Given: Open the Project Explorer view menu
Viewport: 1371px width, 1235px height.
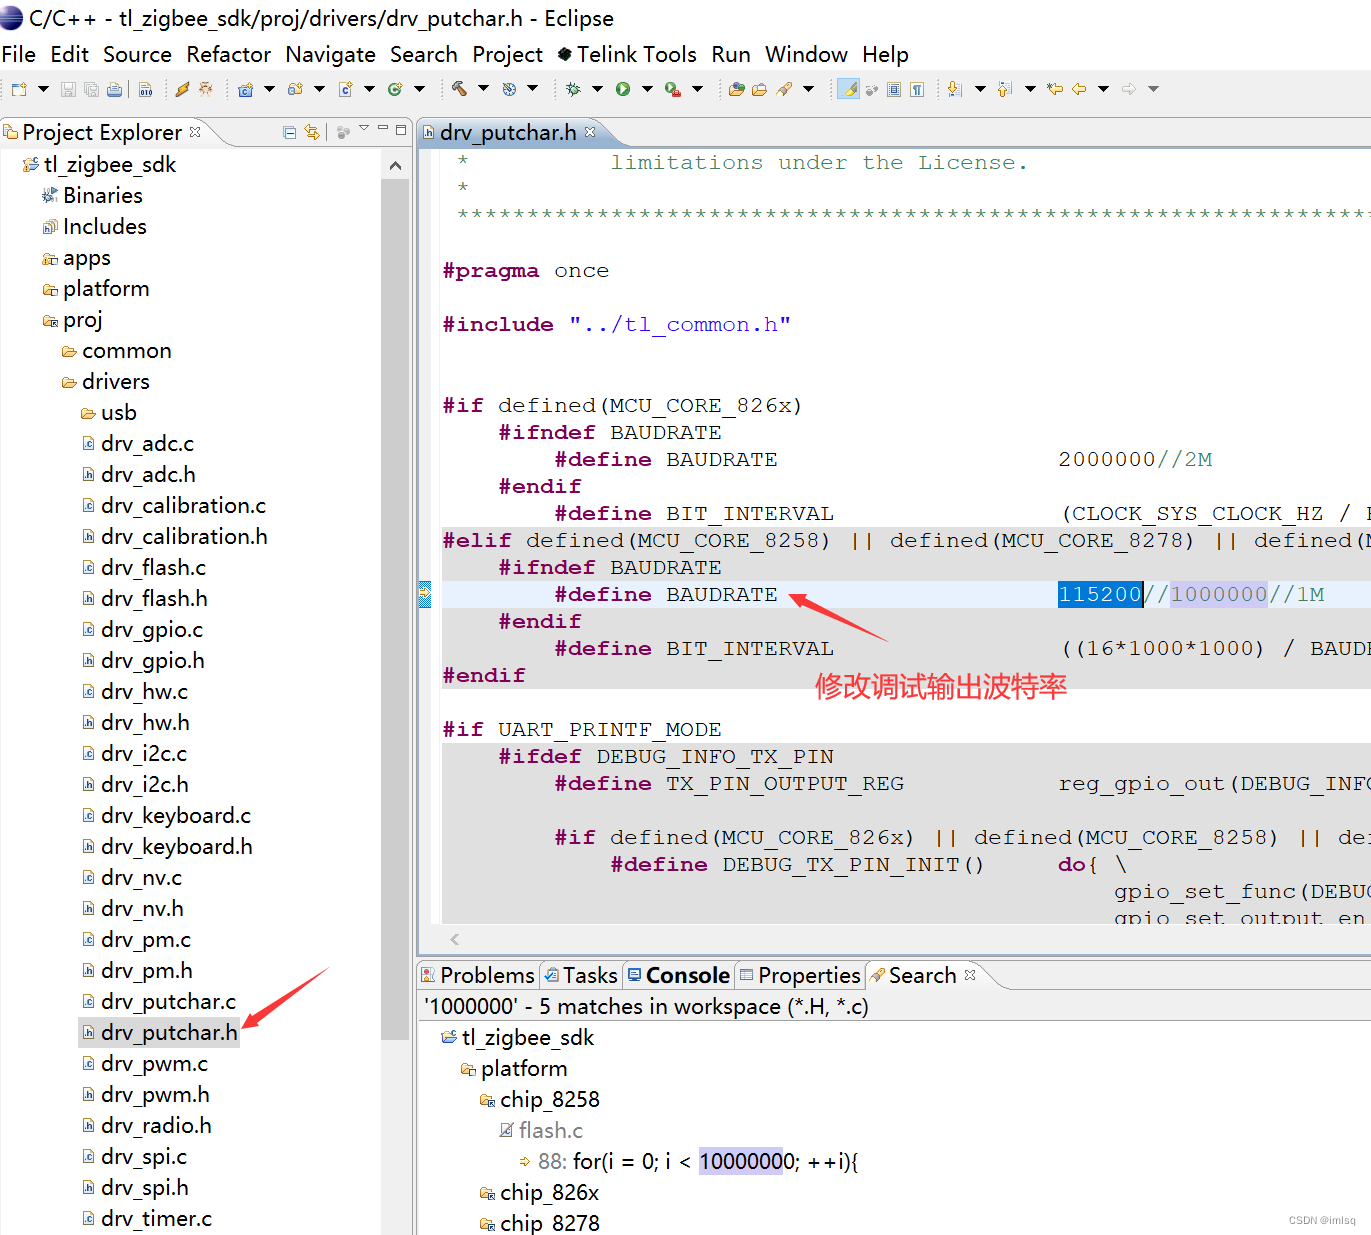Looking at the screenshot, I should pyautogui.click(x=364, y=129).
